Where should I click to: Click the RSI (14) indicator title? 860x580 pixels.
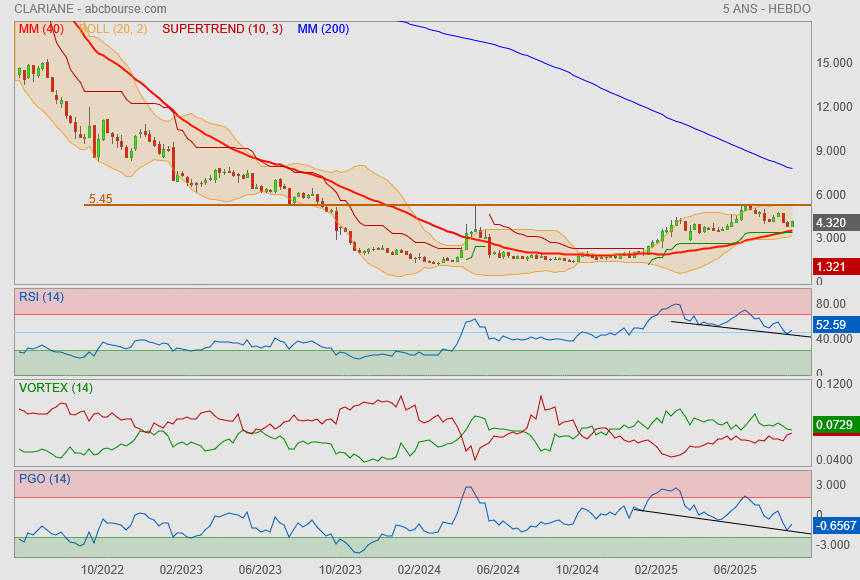(41, 296)
